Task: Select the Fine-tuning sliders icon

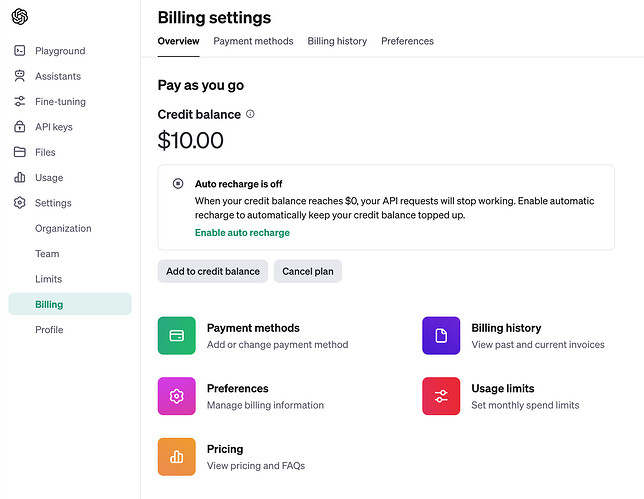Action: pos(19,102)
